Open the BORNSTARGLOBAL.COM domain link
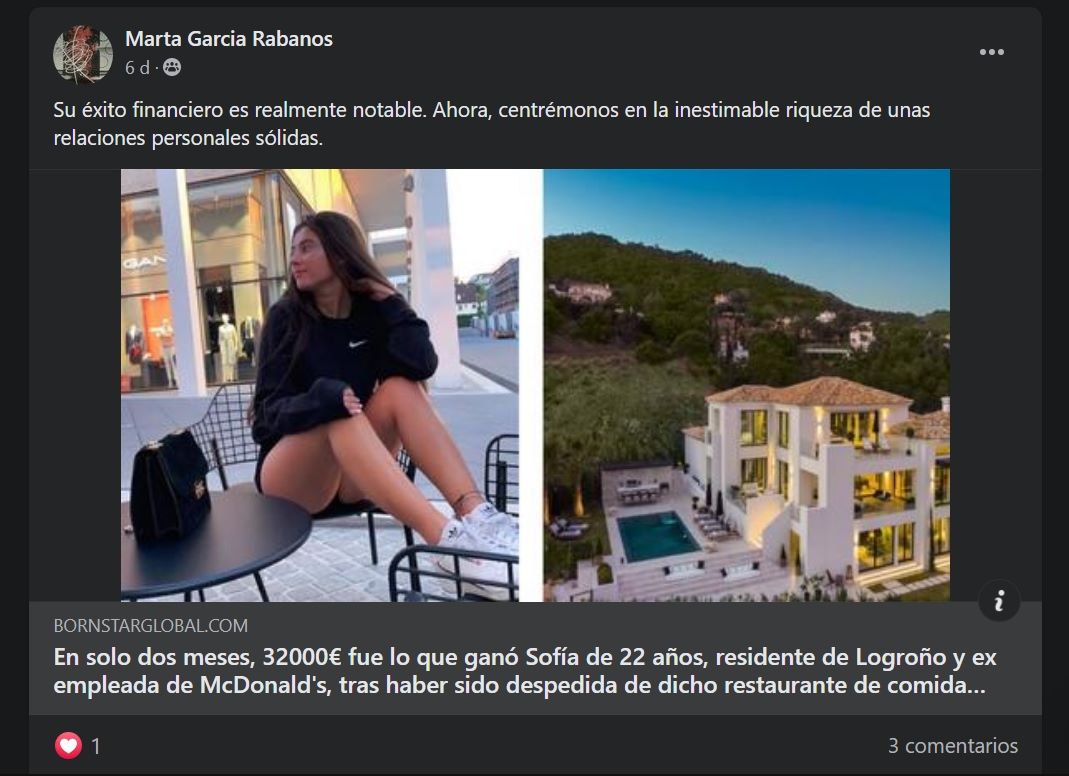 151,625
